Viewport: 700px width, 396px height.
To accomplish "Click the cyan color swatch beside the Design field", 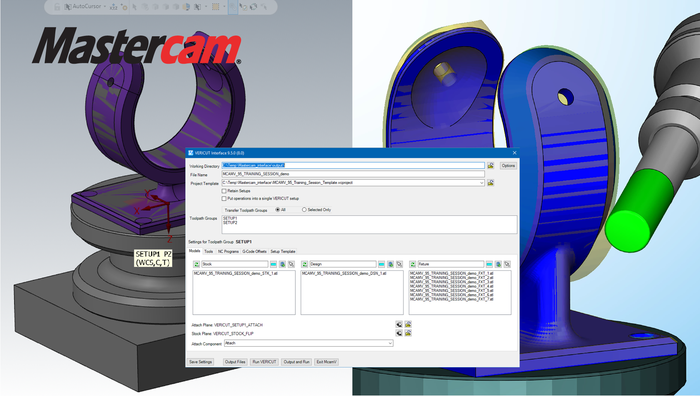I will coord(382,264).
